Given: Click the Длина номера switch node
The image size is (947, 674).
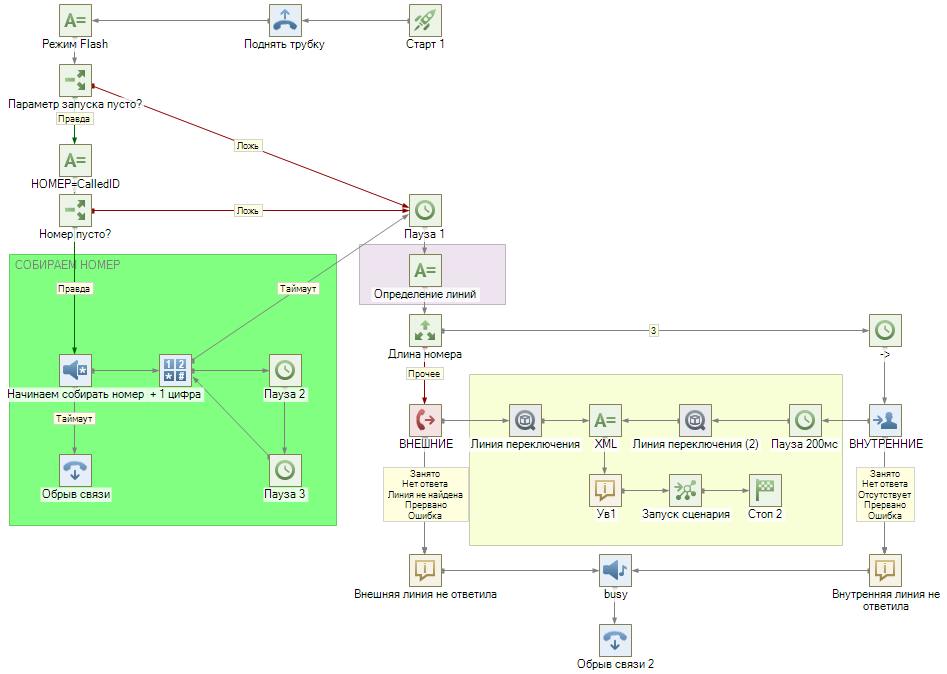Looking at the screenshot, I should [425, 330].
